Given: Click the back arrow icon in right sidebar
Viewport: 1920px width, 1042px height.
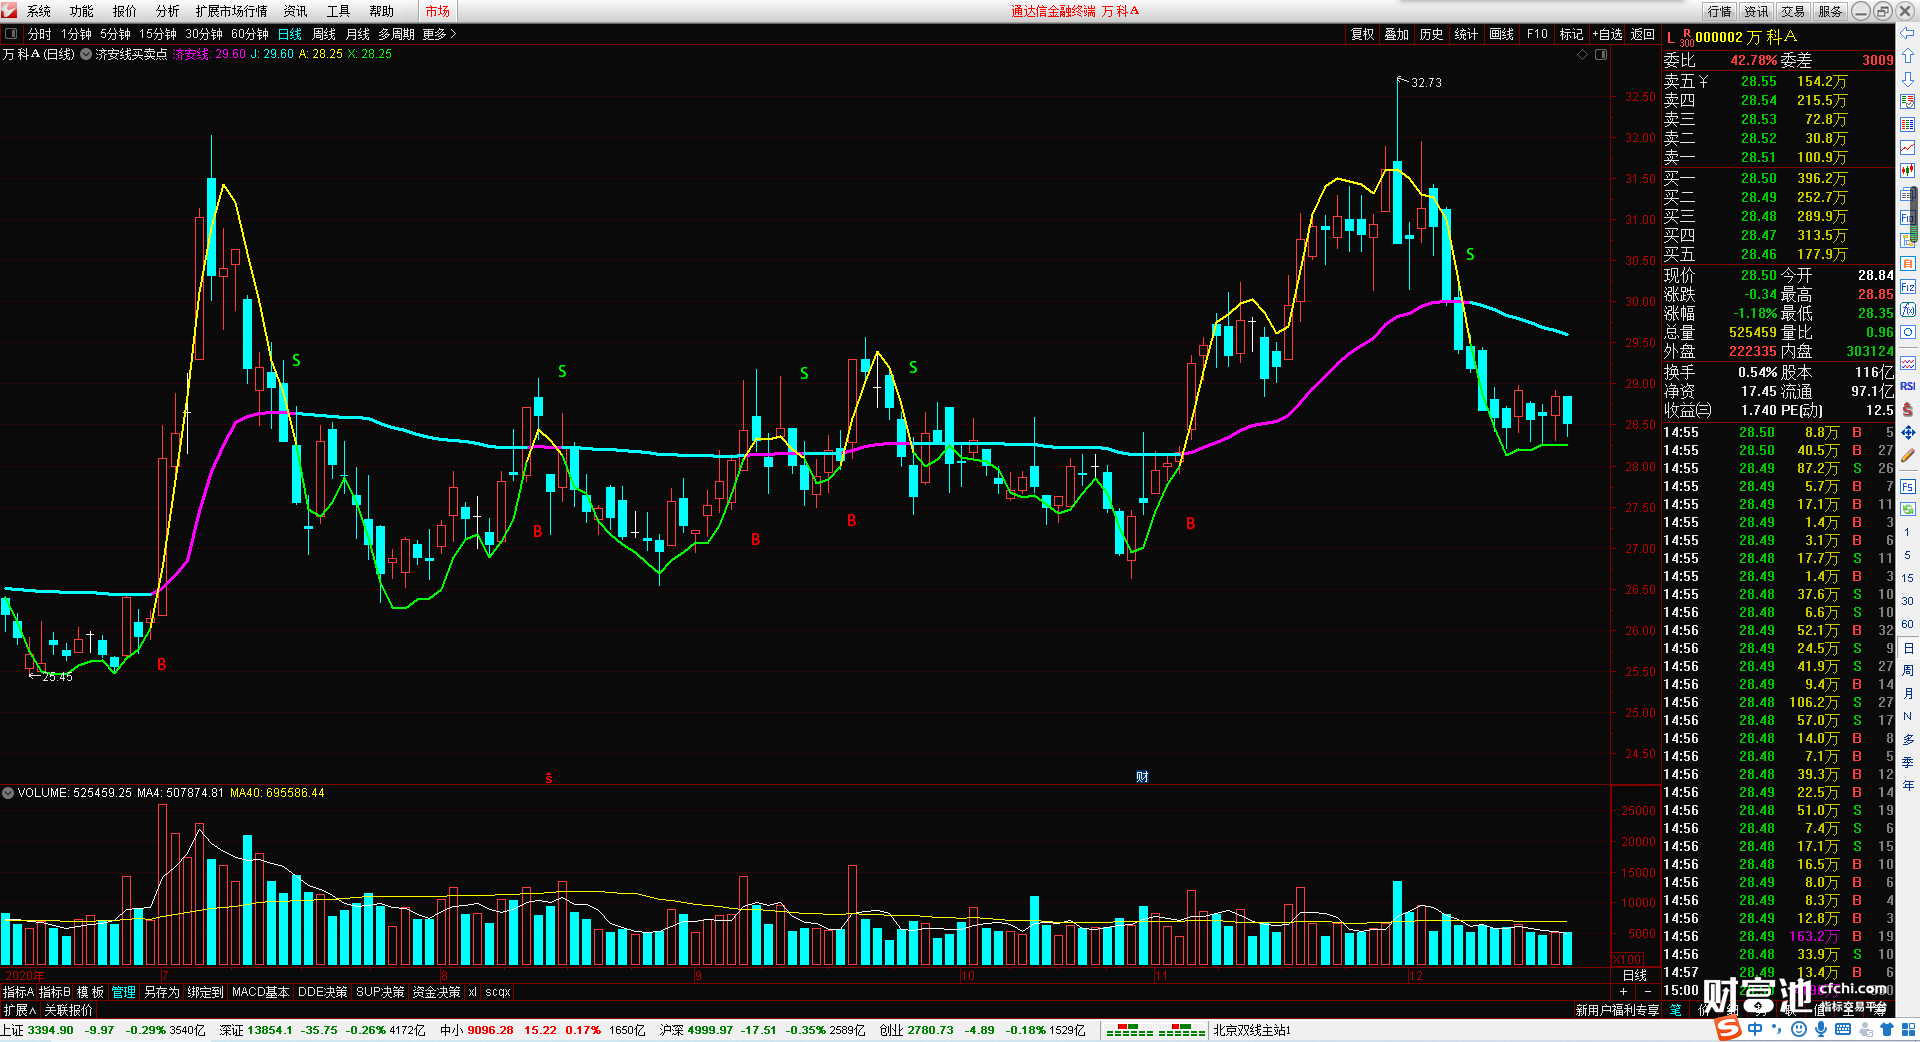Looking at the screenshot, I should pos(1907,33).
